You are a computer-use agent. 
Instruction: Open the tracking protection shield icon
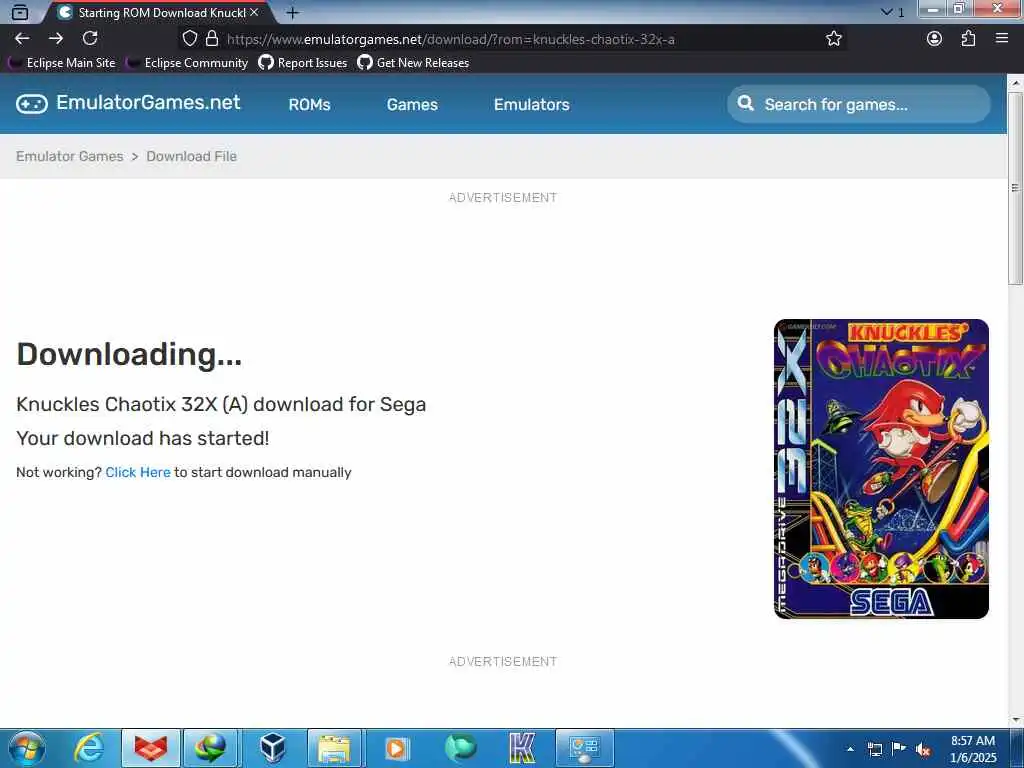coord(189,39)
